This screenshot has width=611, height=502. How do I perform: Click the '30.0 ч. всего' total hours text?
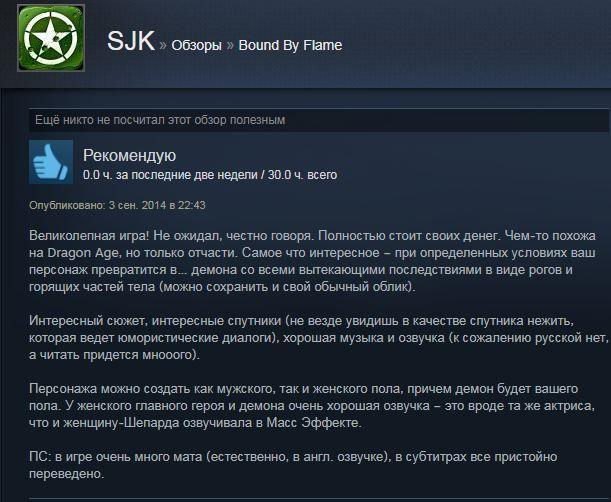point(302,175)
